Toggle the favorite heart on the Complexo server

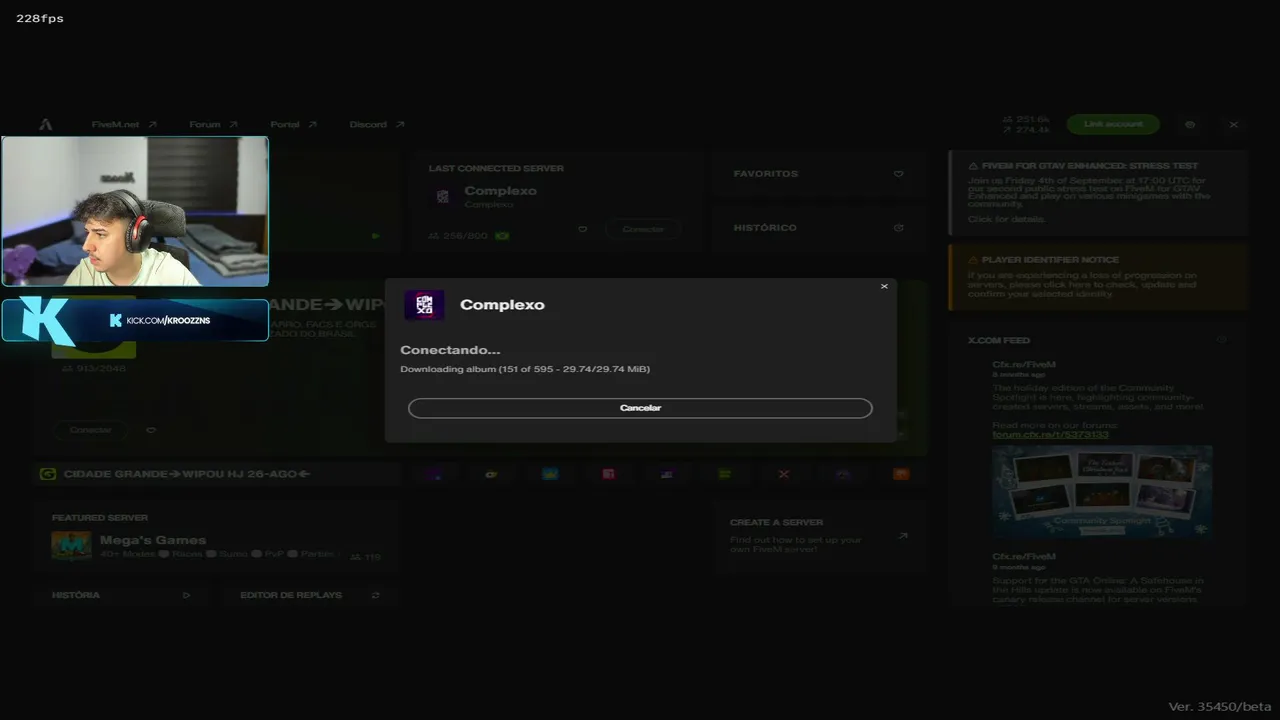pos(583,229)
